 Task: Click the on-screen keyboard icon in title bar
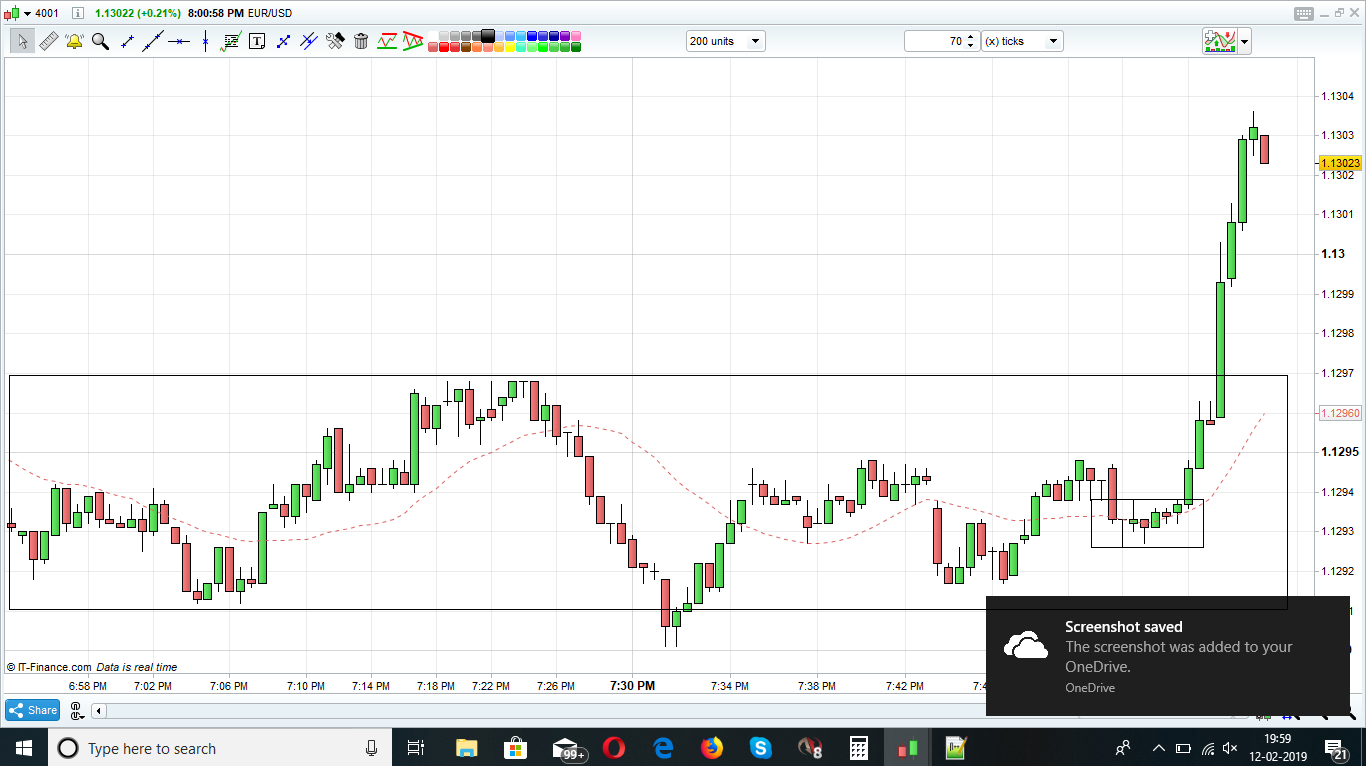(x=1304, y=13)
